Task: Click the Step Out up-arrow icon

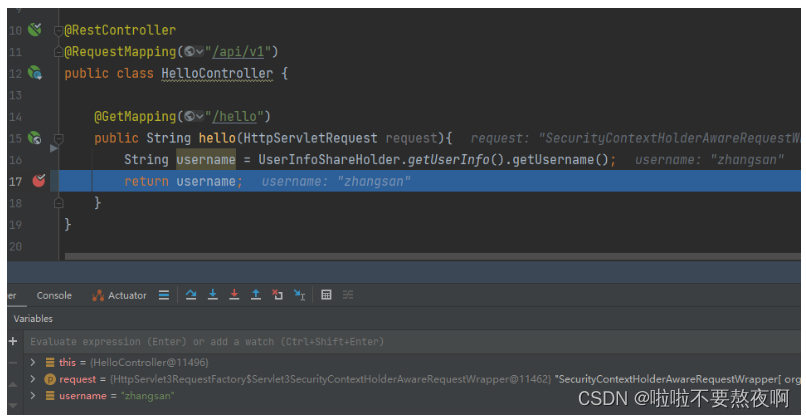Action: click(x=256, y=295)
